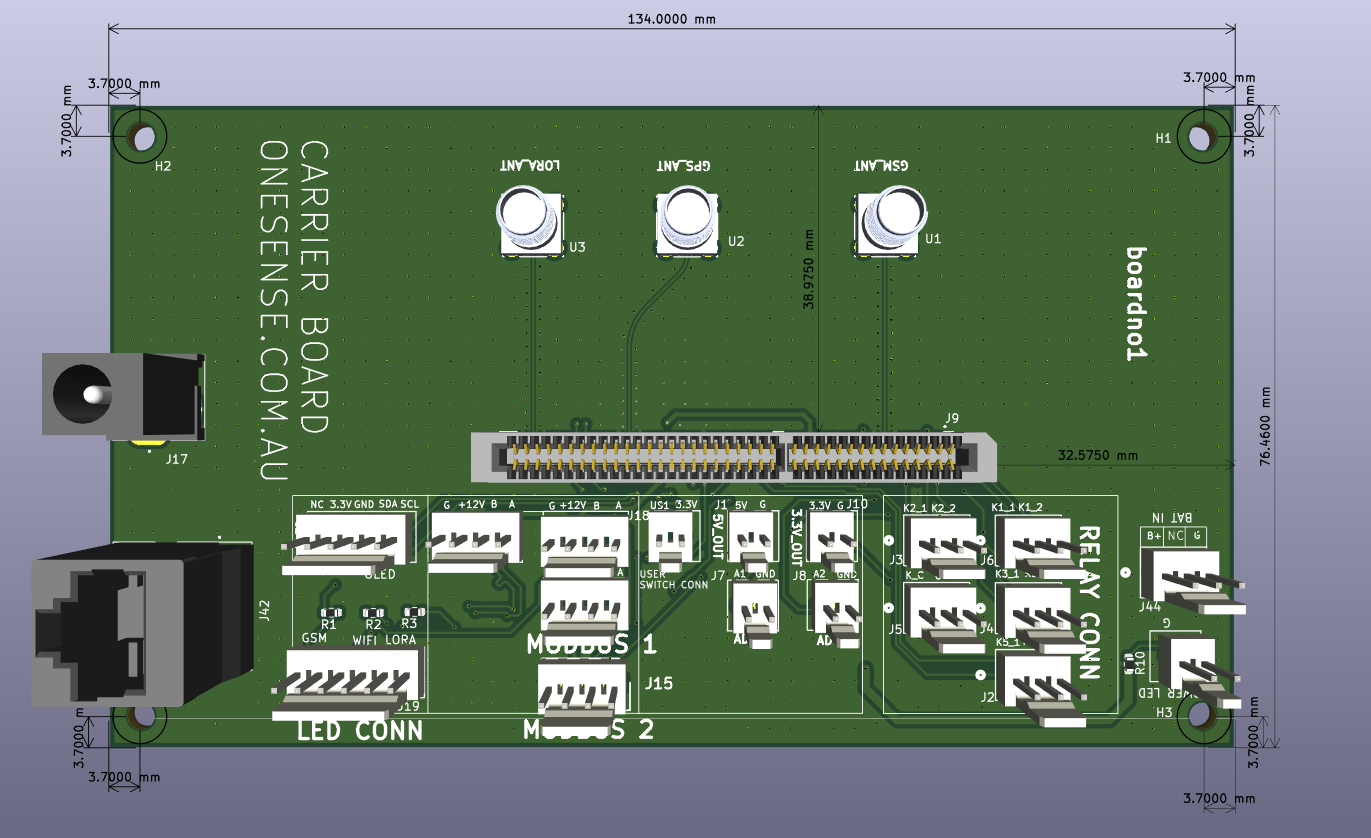Select the OLED I2C header connector
This screenshot has height=838, width=1371.
pyautogui.click(x=348, y=543)
